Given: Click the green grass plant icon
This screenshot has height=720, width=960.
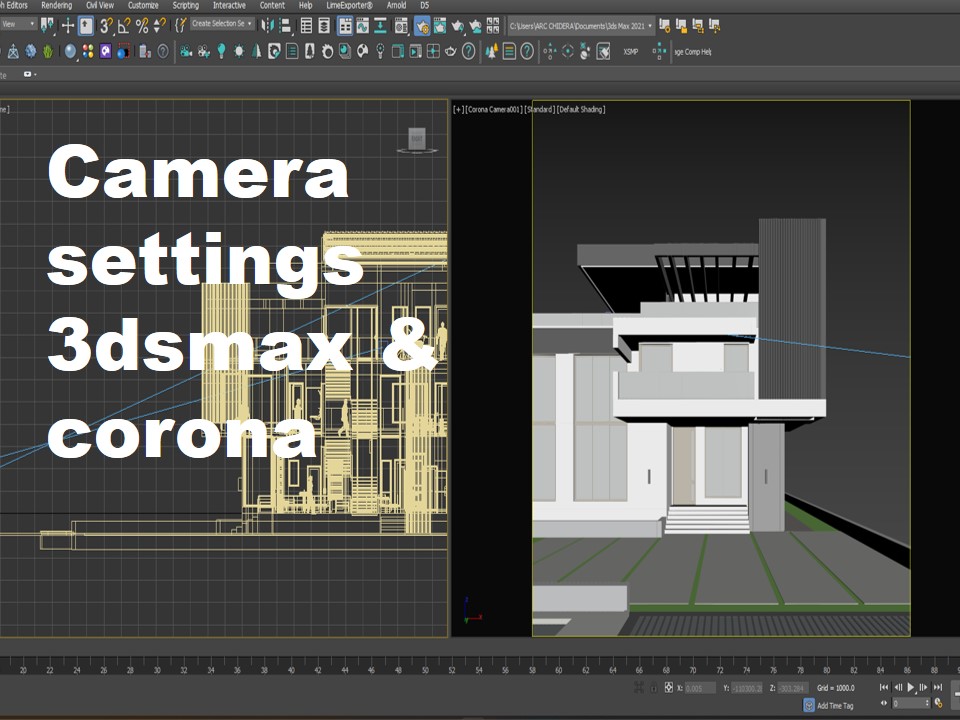Looking at the screenshot, I should (48, 52).
